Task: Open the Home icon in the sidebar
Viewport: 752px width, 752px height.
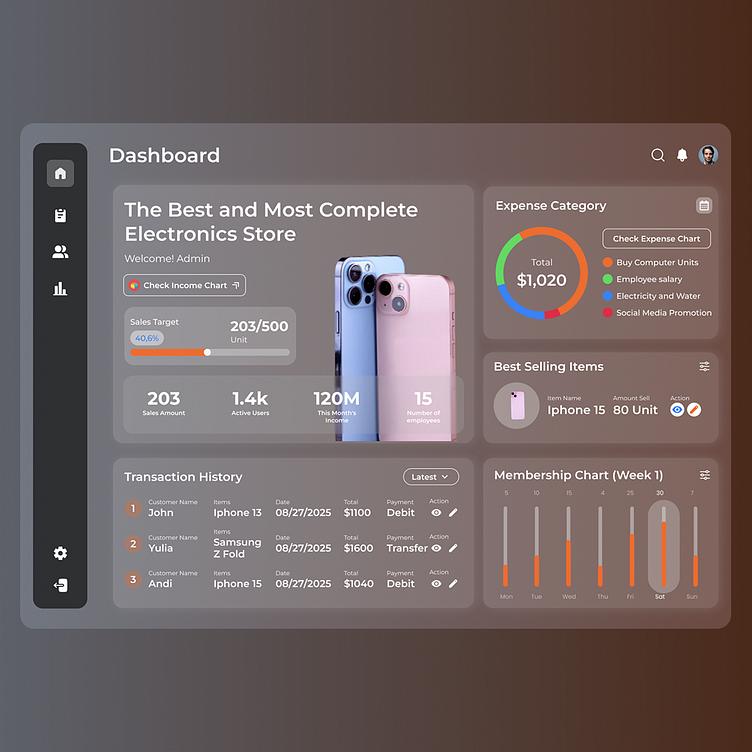Action: pyautogui.click(x=60, y=173)
